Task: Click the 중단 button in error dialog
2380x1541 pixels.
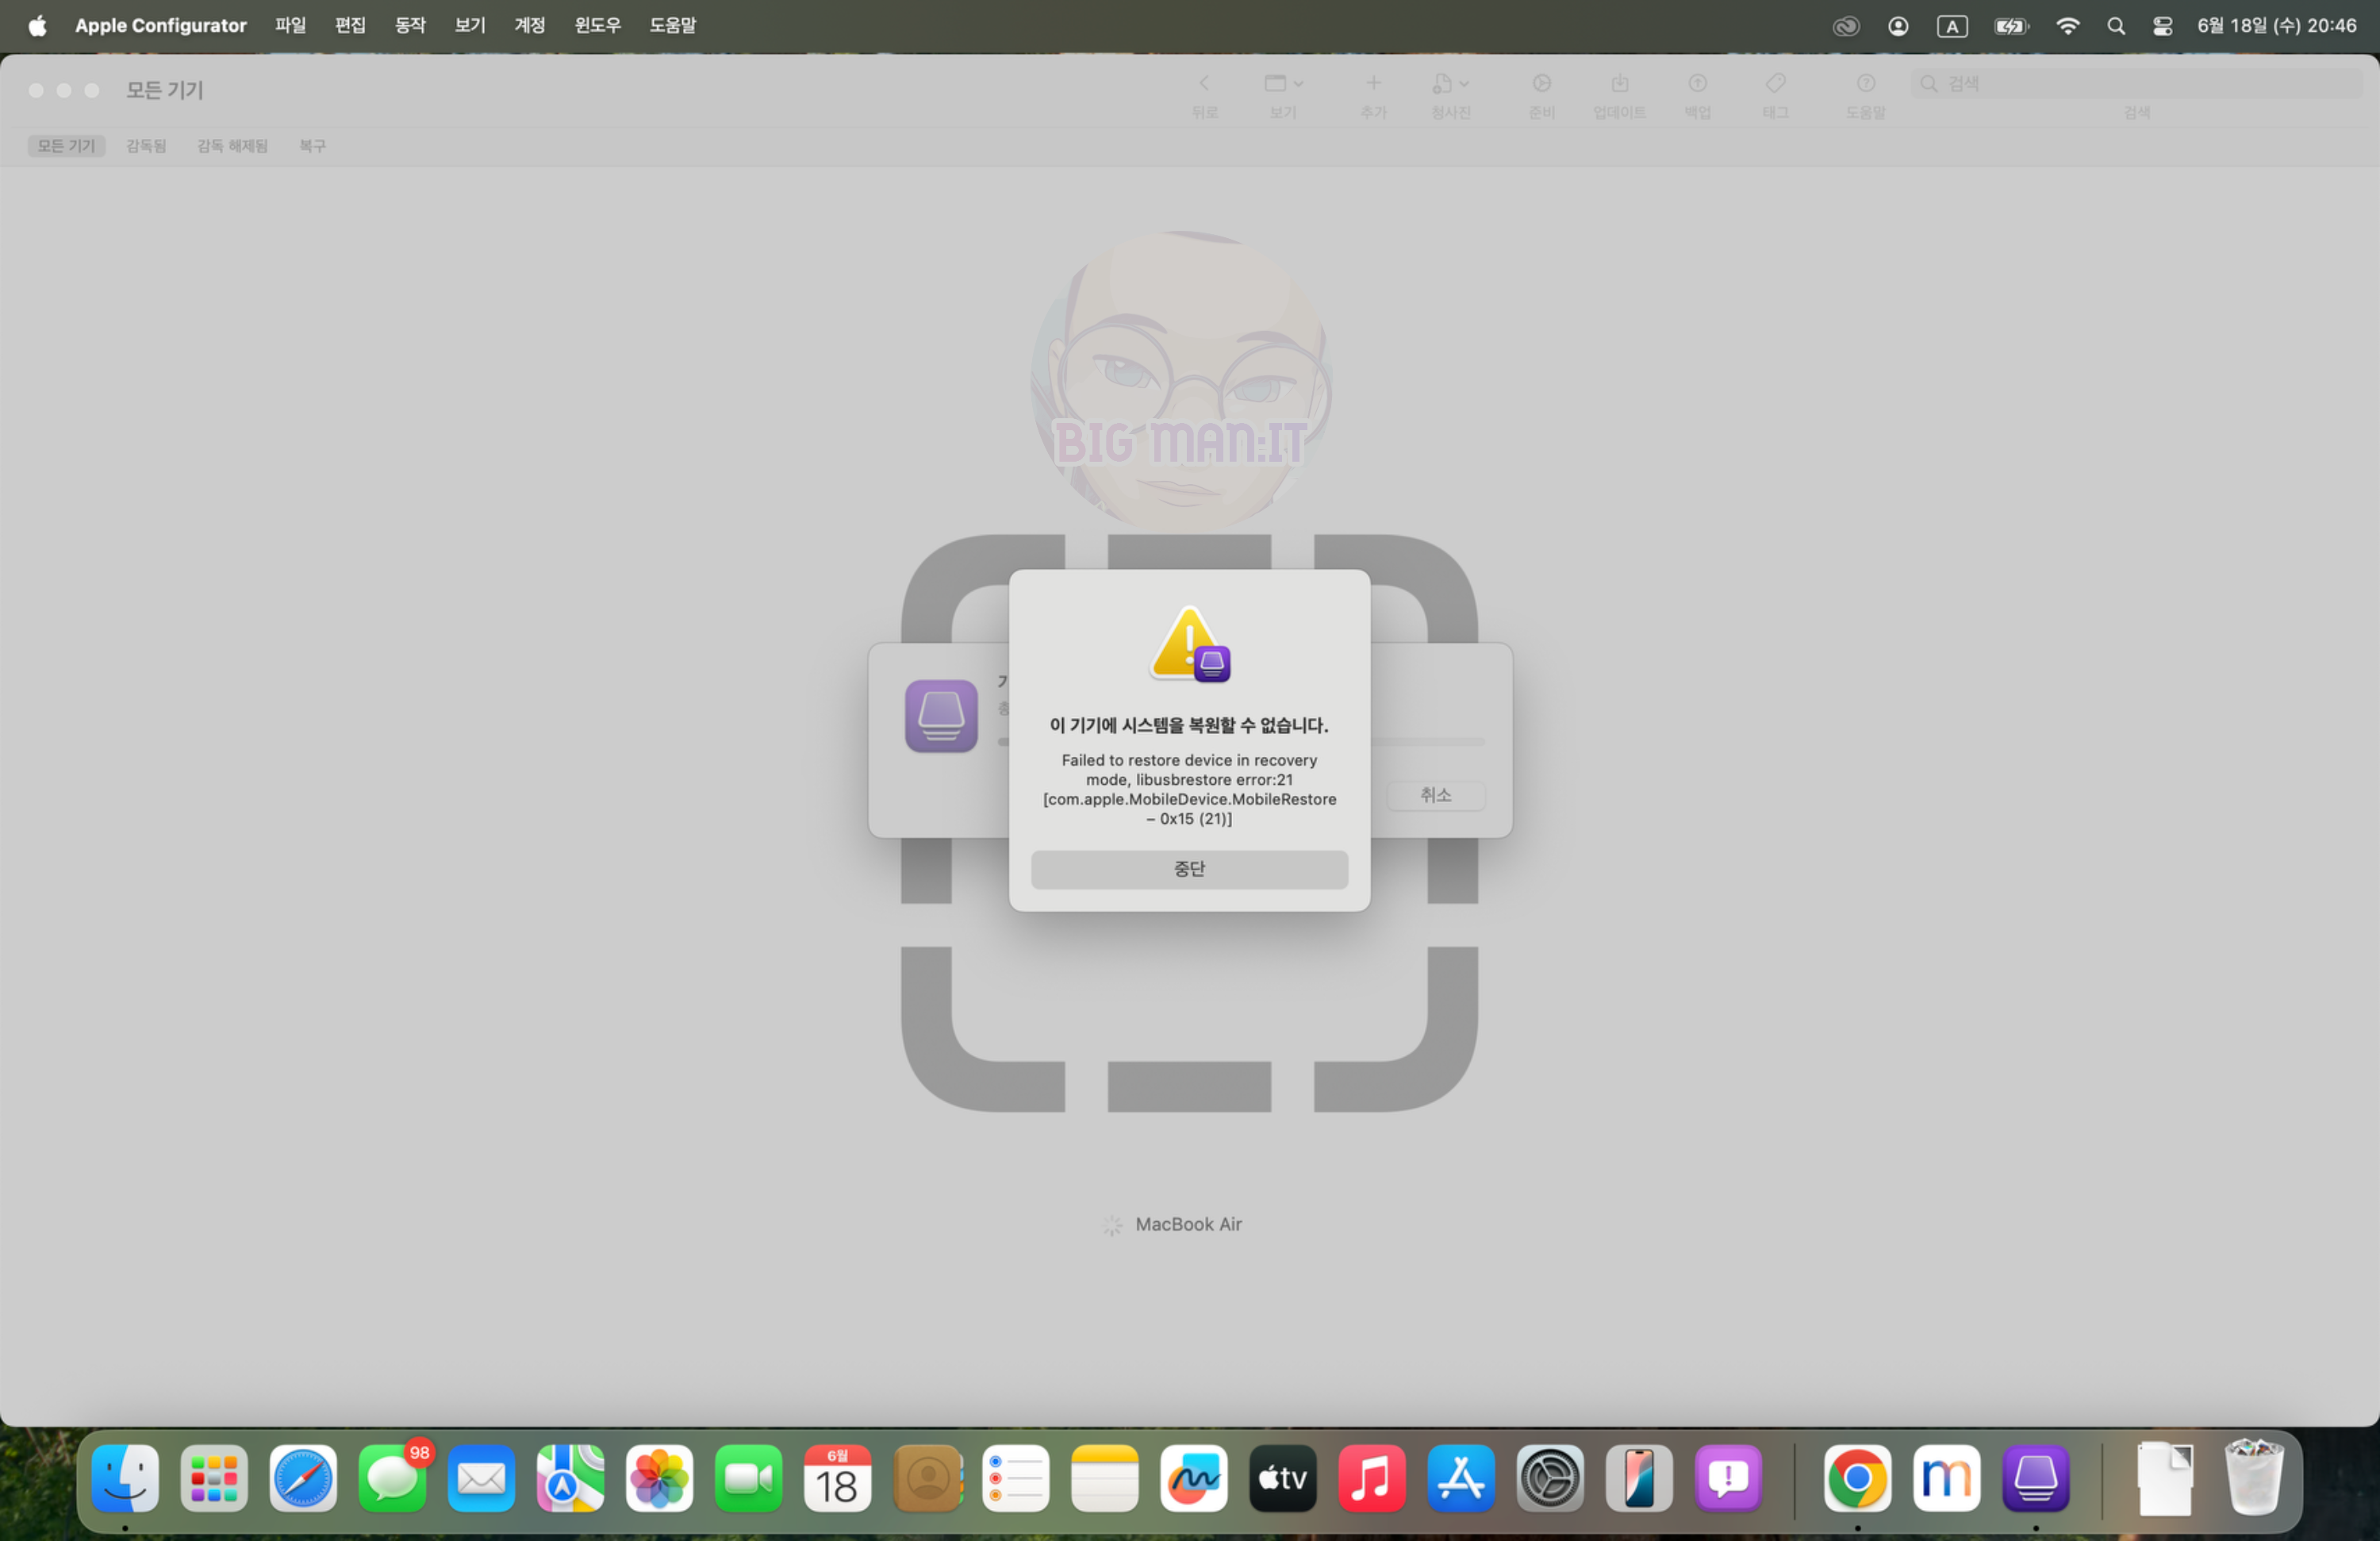Action: click(1189, 869)
